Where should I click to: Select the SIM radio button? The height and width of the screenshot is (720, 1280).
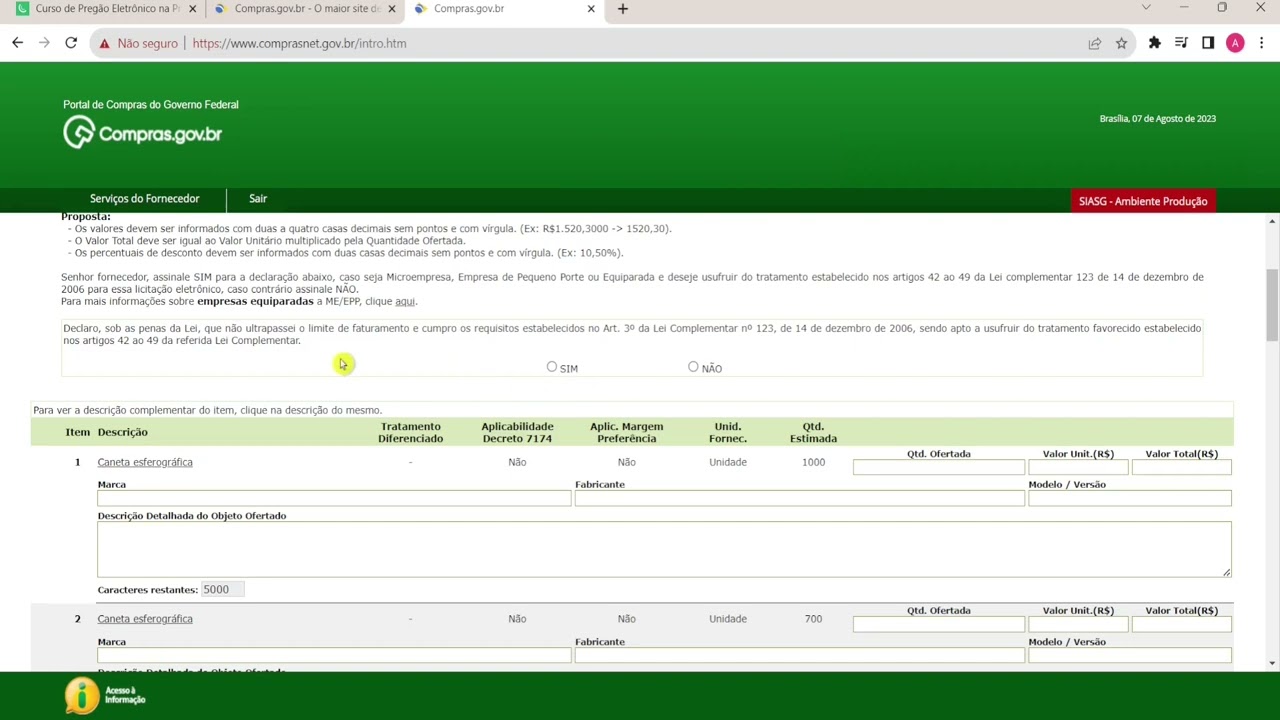coord(552,367)
